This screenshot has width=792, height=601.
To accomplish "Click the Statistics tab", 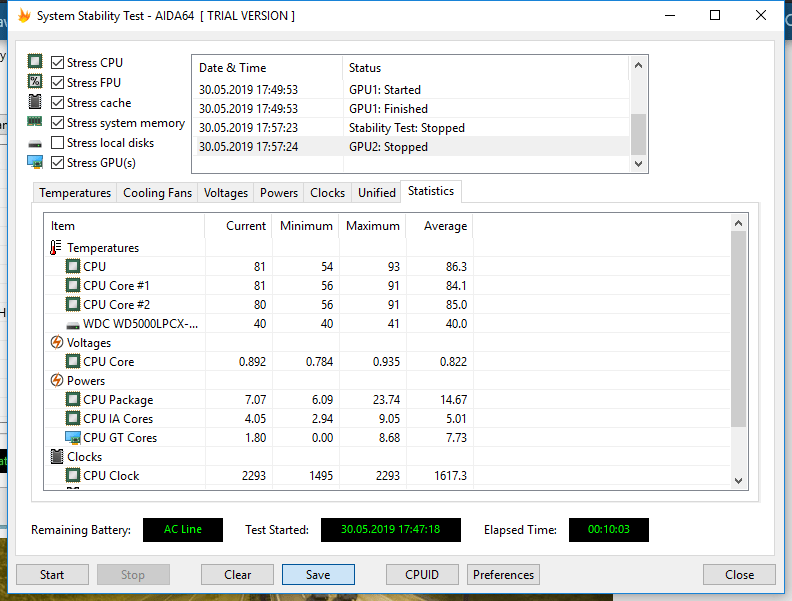I will pyautogui.click(x=431, y=191).
